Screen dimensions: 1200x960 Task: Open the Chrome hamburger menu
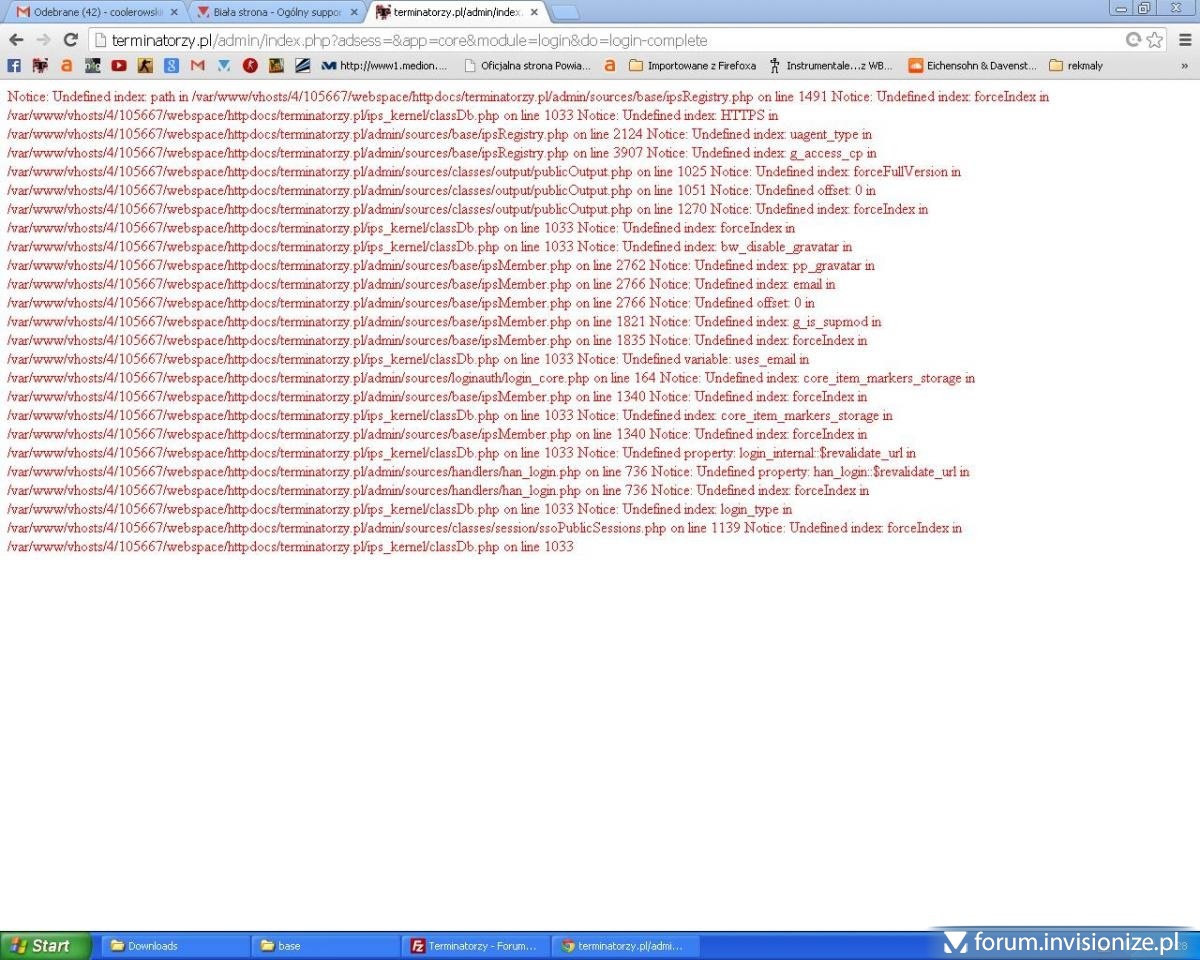tap(1185, 40)
